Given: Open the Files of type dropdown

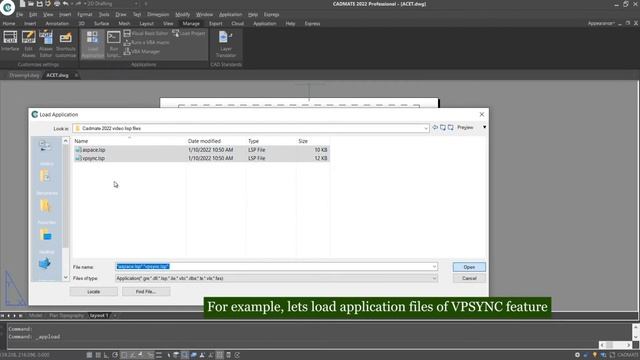Looking at the screenshot, I should (x=277, y=278).
